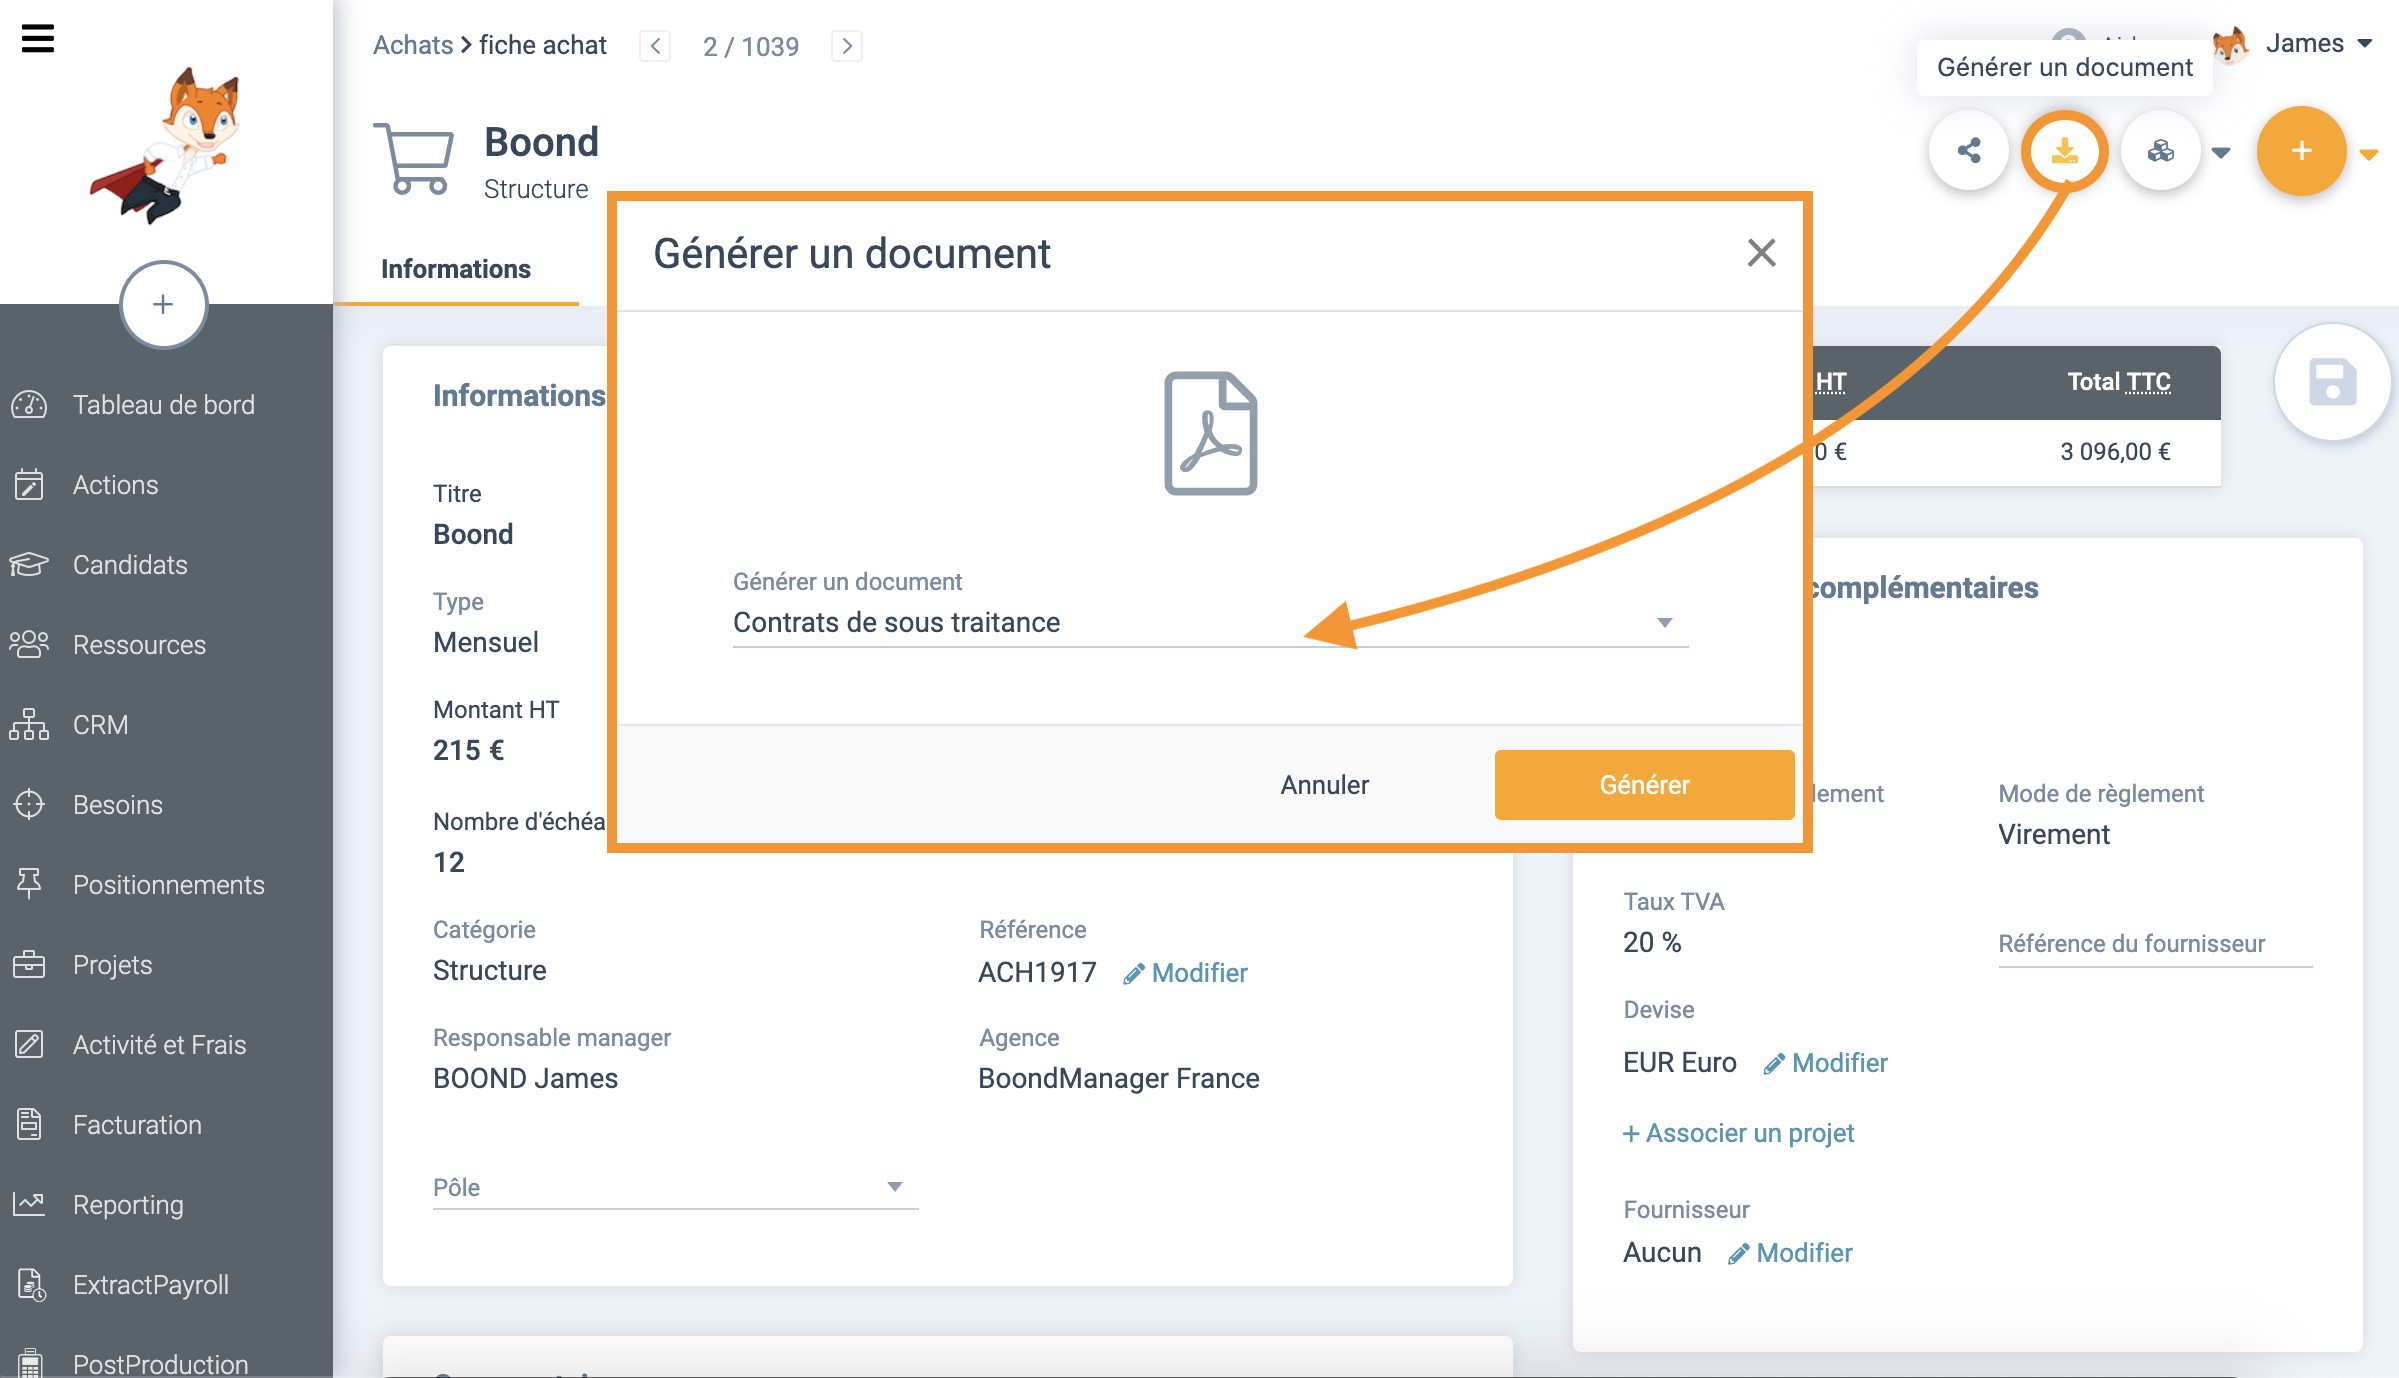This screenshot has height=1378, width=2399.
Task: Click BoondManager France agency value
Action: click(1118, 1079)
